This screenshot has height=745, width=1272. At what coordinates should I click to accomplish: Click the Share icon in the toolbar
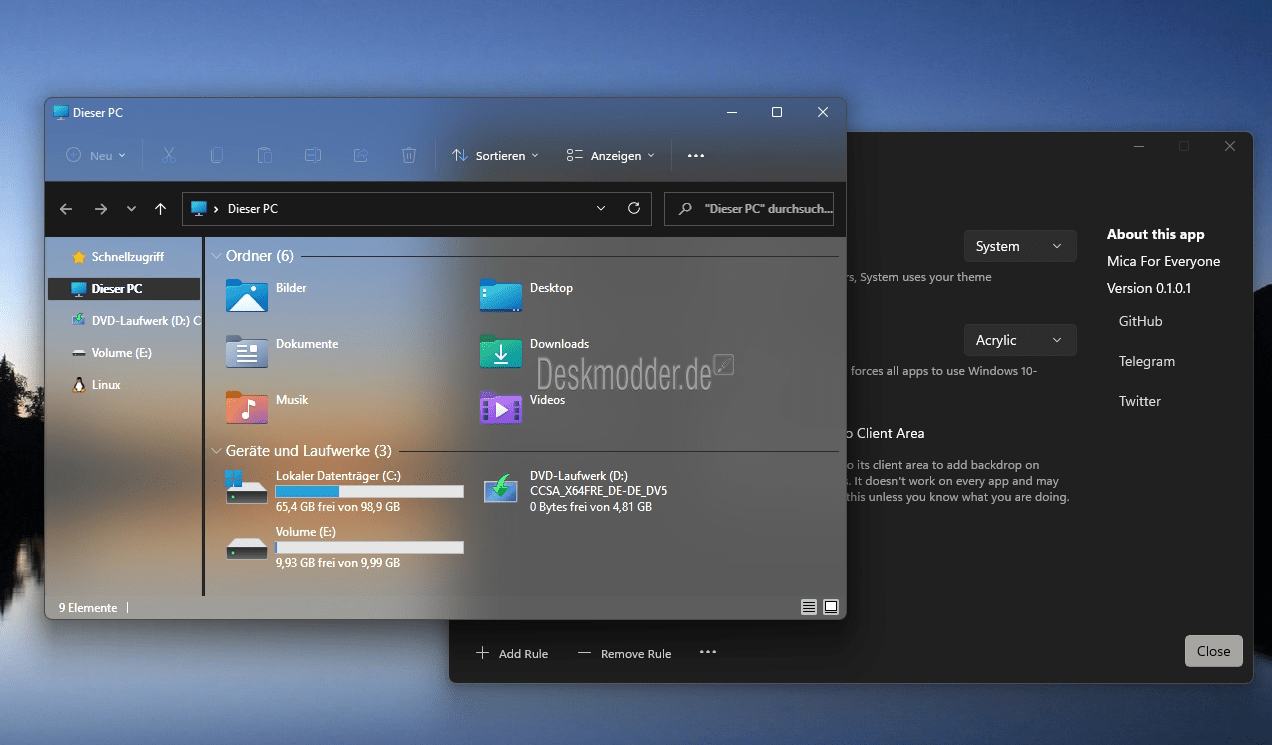click(360, 155)
